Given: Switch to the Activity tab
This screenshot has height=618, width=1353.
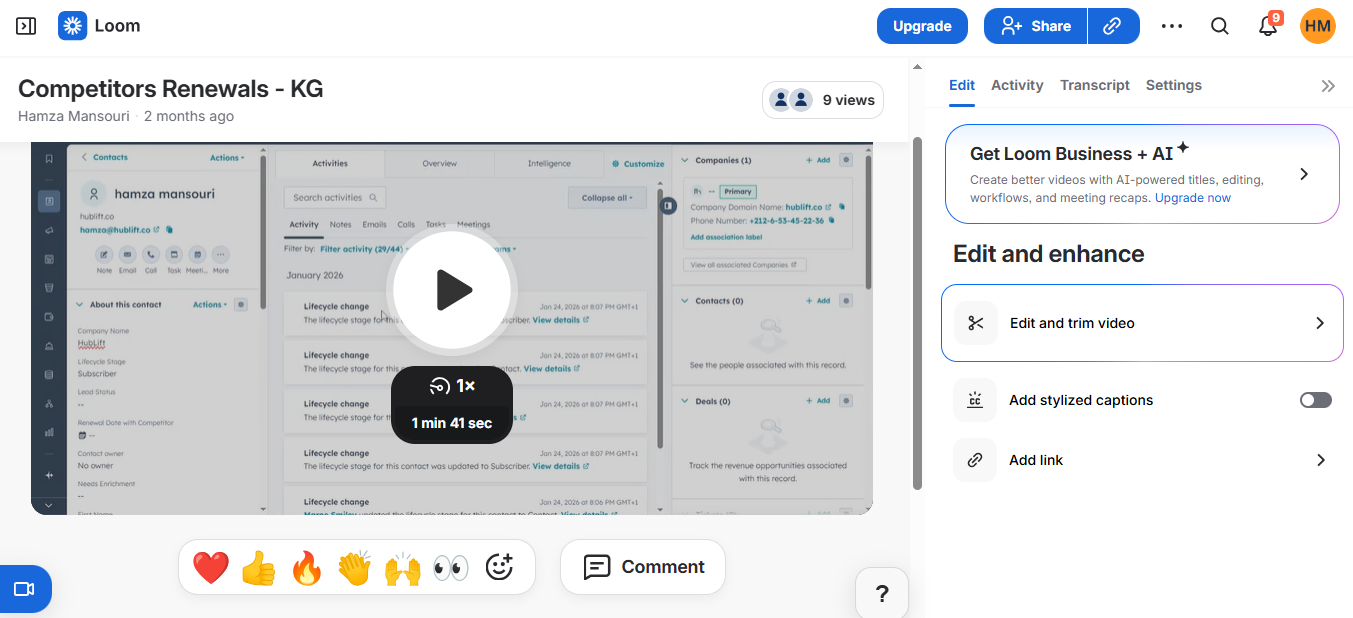Looking at the screenshot, I should [1017, 85].
